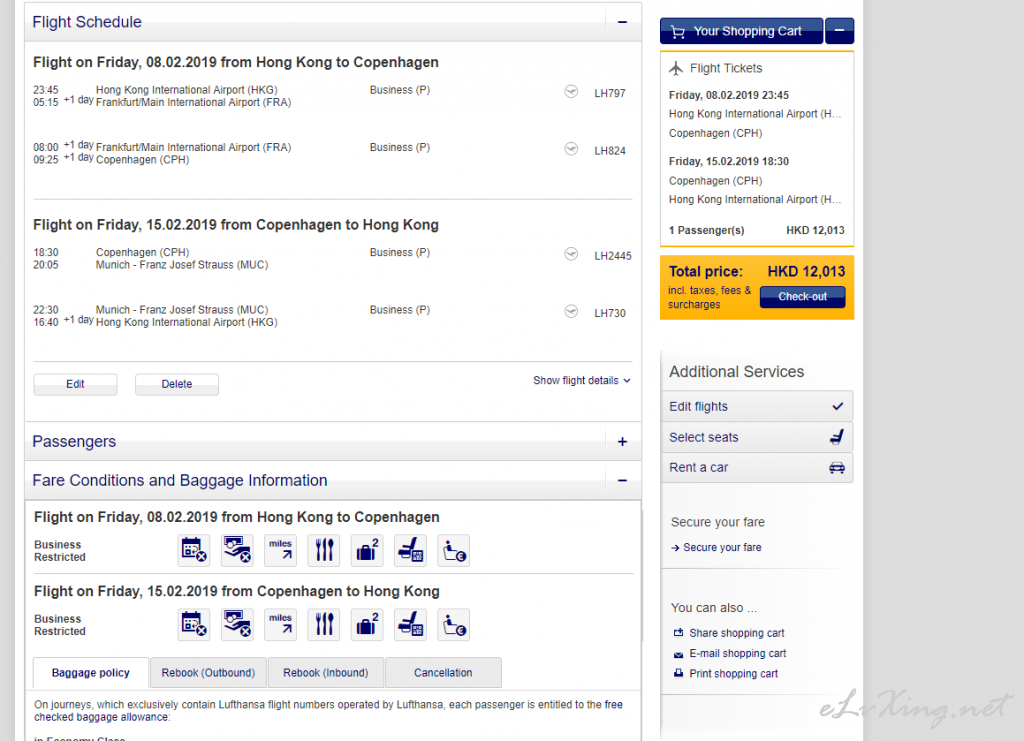
Task: Click Share shopping cart link
Action: point(737,633)
